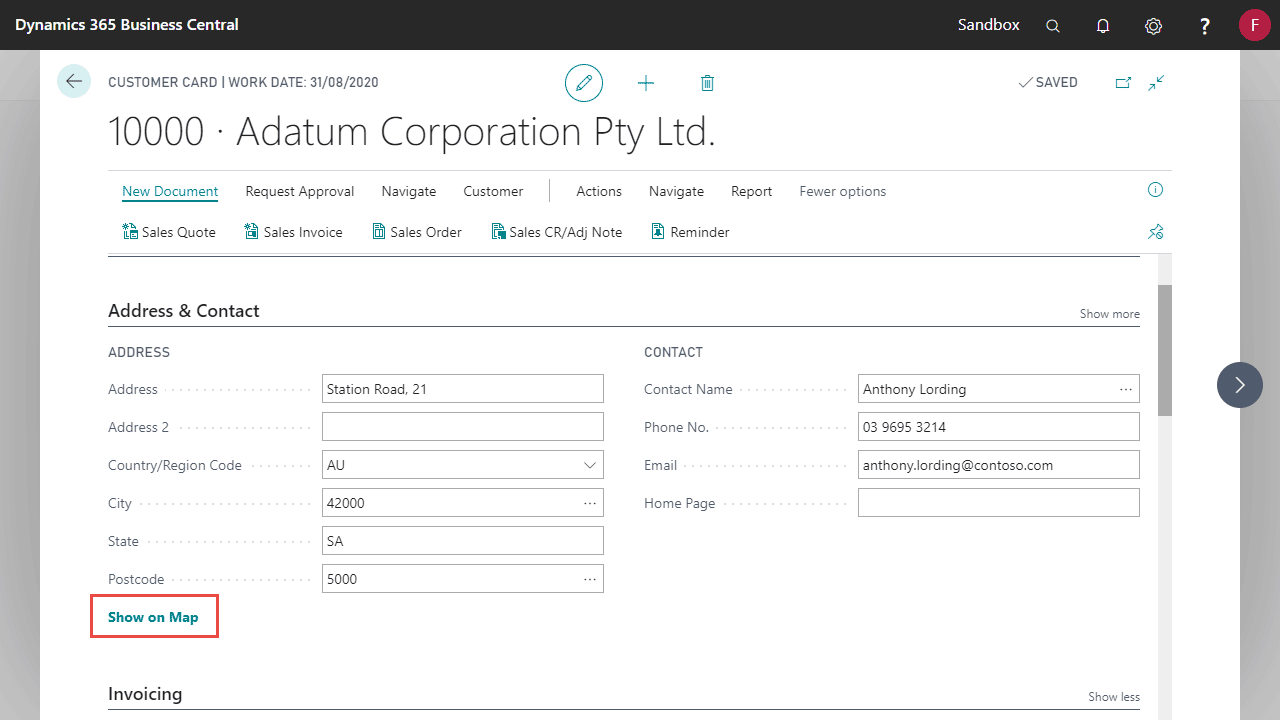Screen dimensions: 1280x720
Task: Open the Navigate menu beside Actions
Action: (676, 191)
